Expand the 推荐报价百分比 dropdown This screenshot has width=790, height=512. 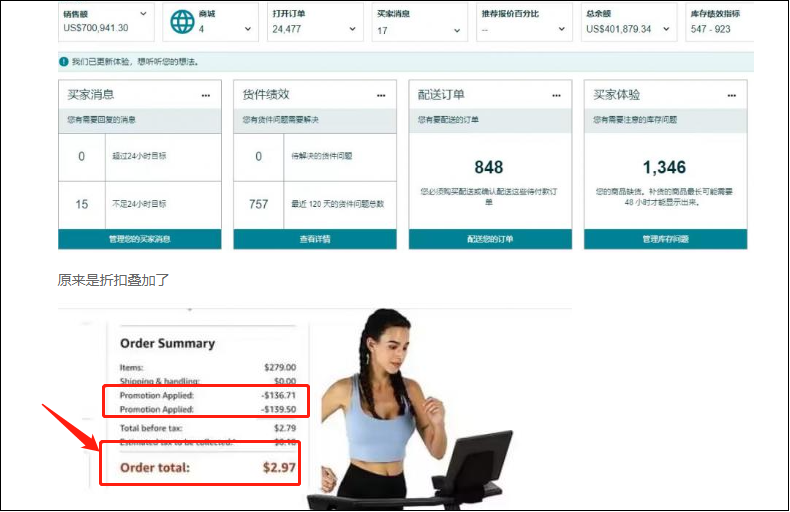click(562, 29)
